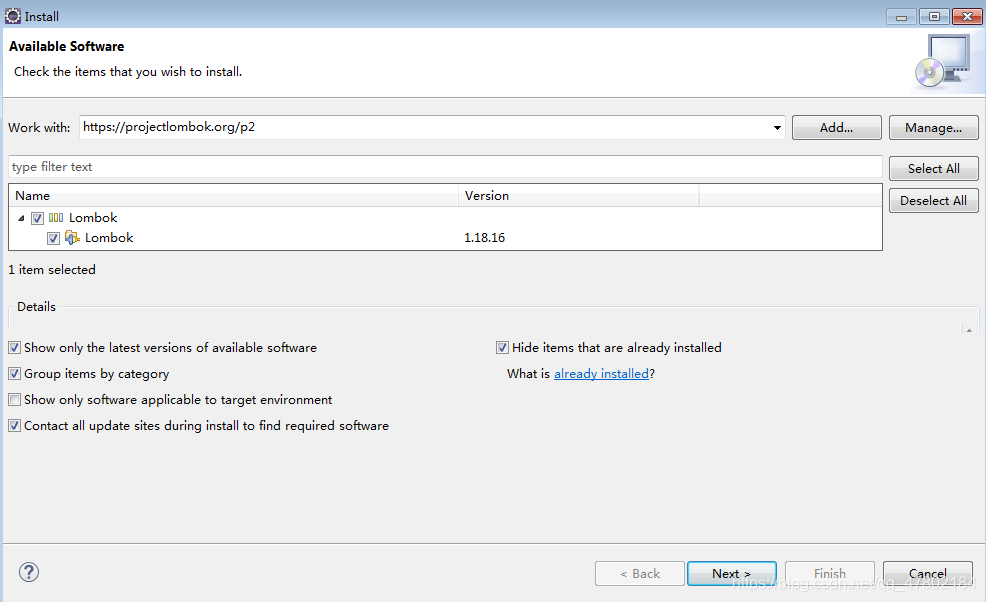Click the Eclipse icon in the Install title bar
Image resolution: width=986 pixels, height=602 pixels.
pyautogui.click(x=13, y=16)
